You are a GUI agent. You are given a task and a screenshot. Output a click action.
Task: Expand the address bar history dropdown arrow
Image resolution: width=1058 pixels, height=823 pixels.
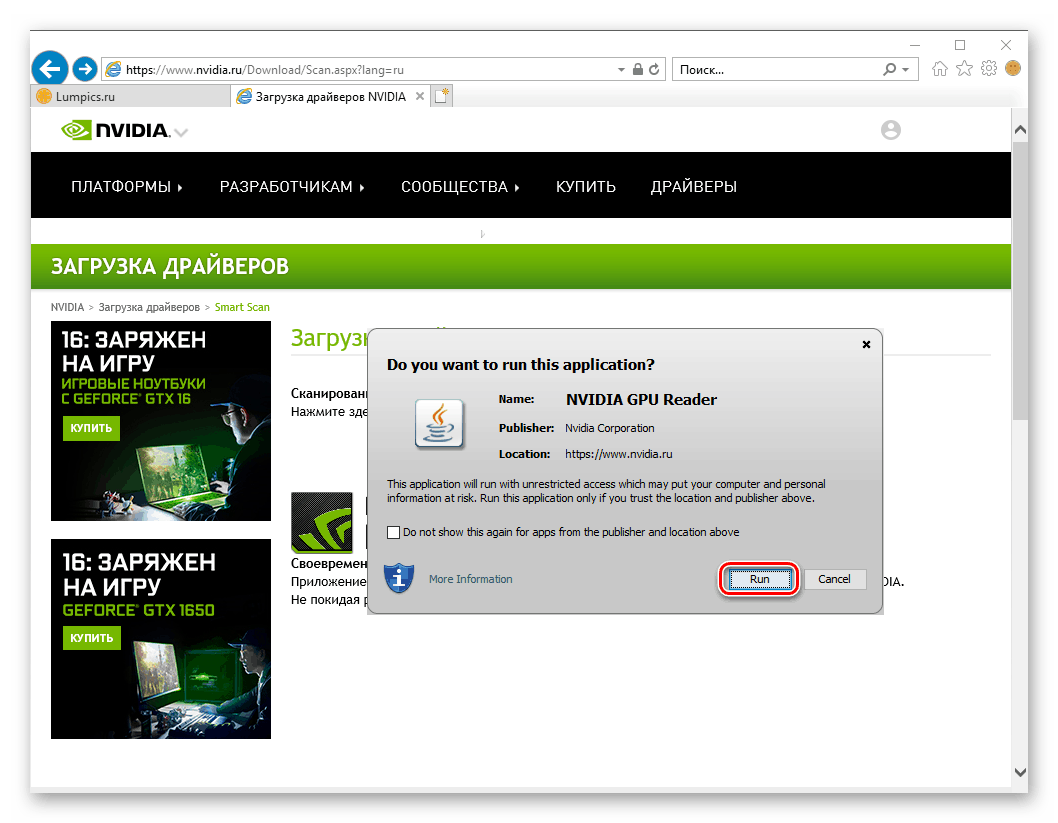pyautogui.click(x=621, y=69)
